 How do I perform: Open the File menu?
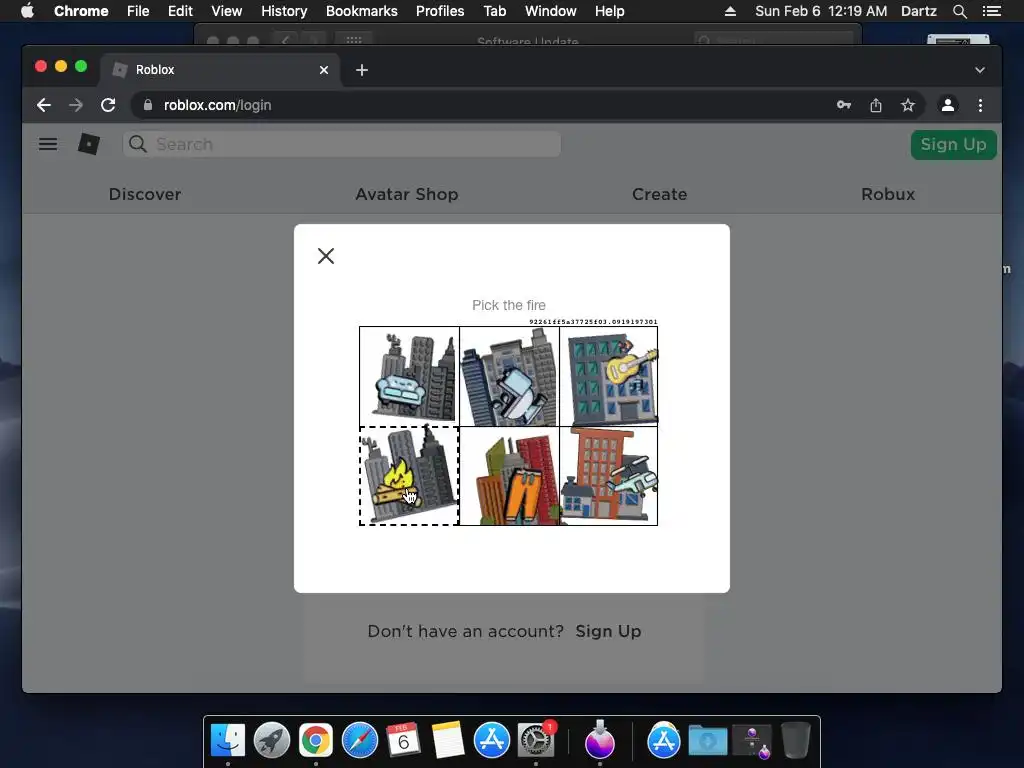point(138,11)
